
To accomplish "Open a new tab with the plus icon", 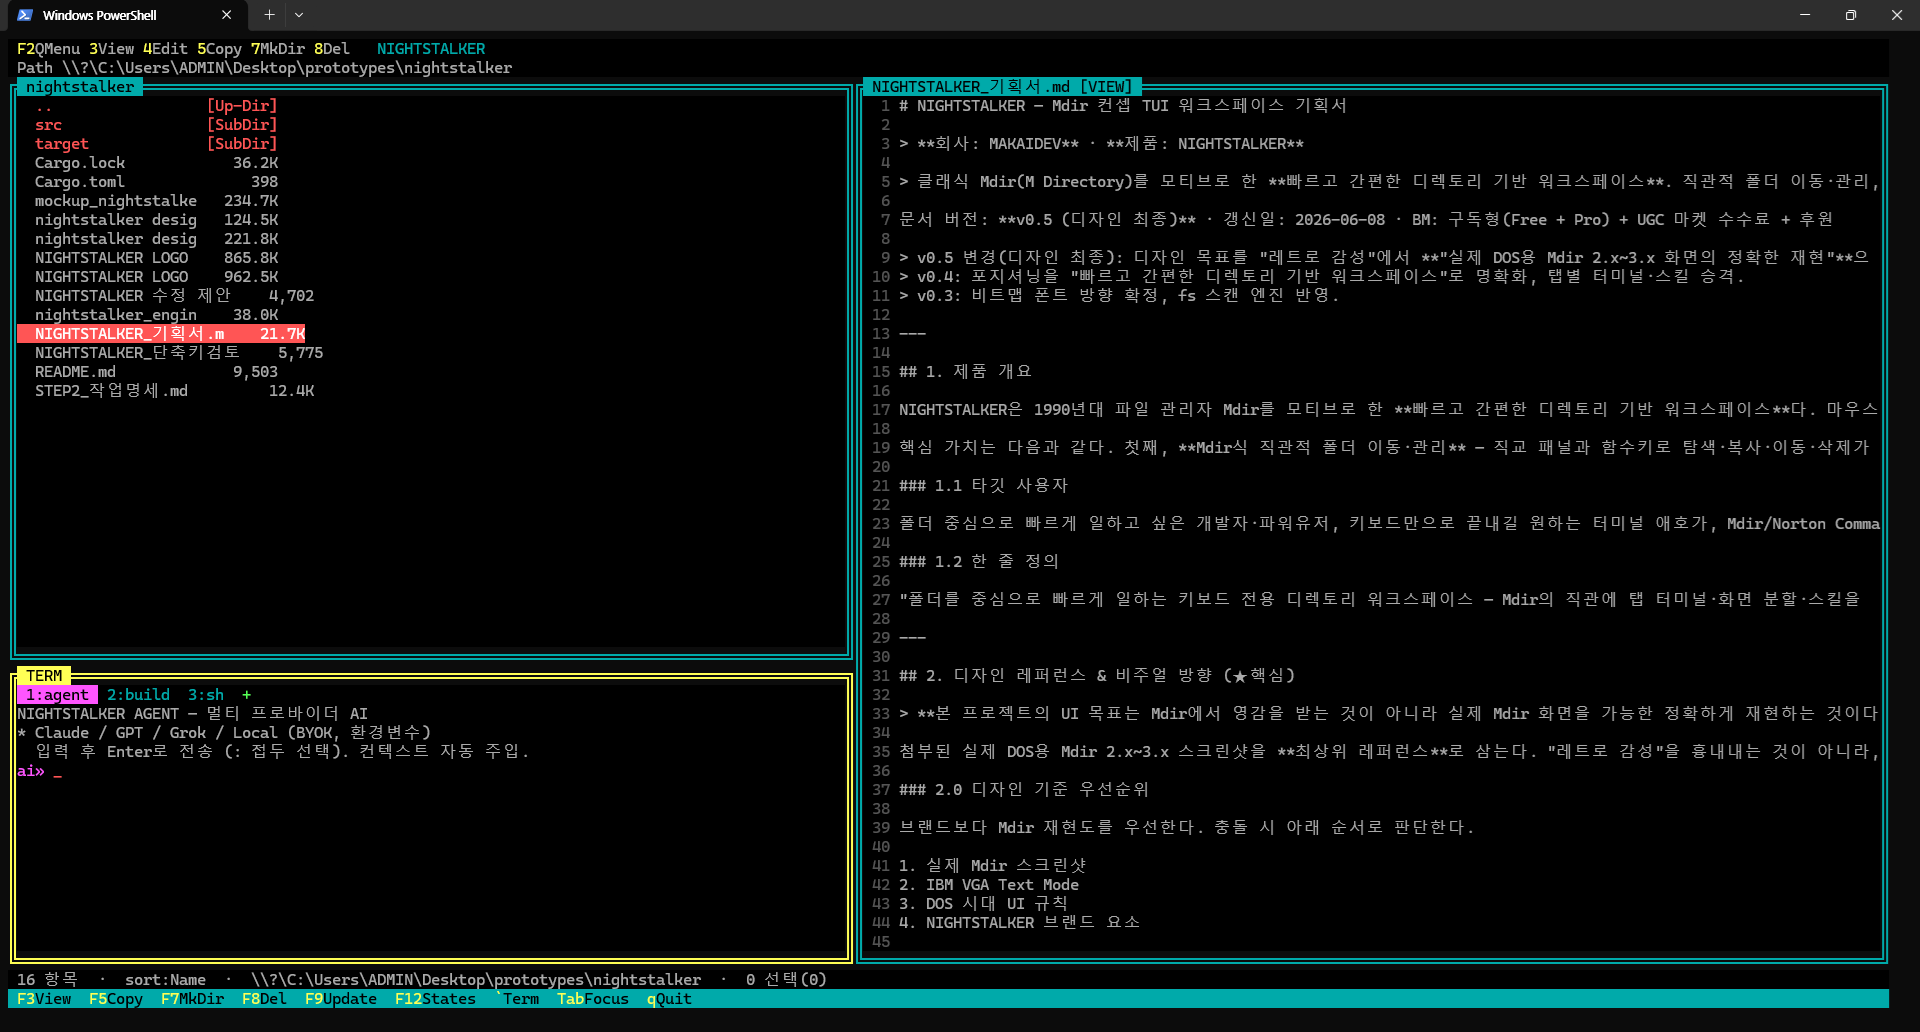I will click(x=269, y=15).
